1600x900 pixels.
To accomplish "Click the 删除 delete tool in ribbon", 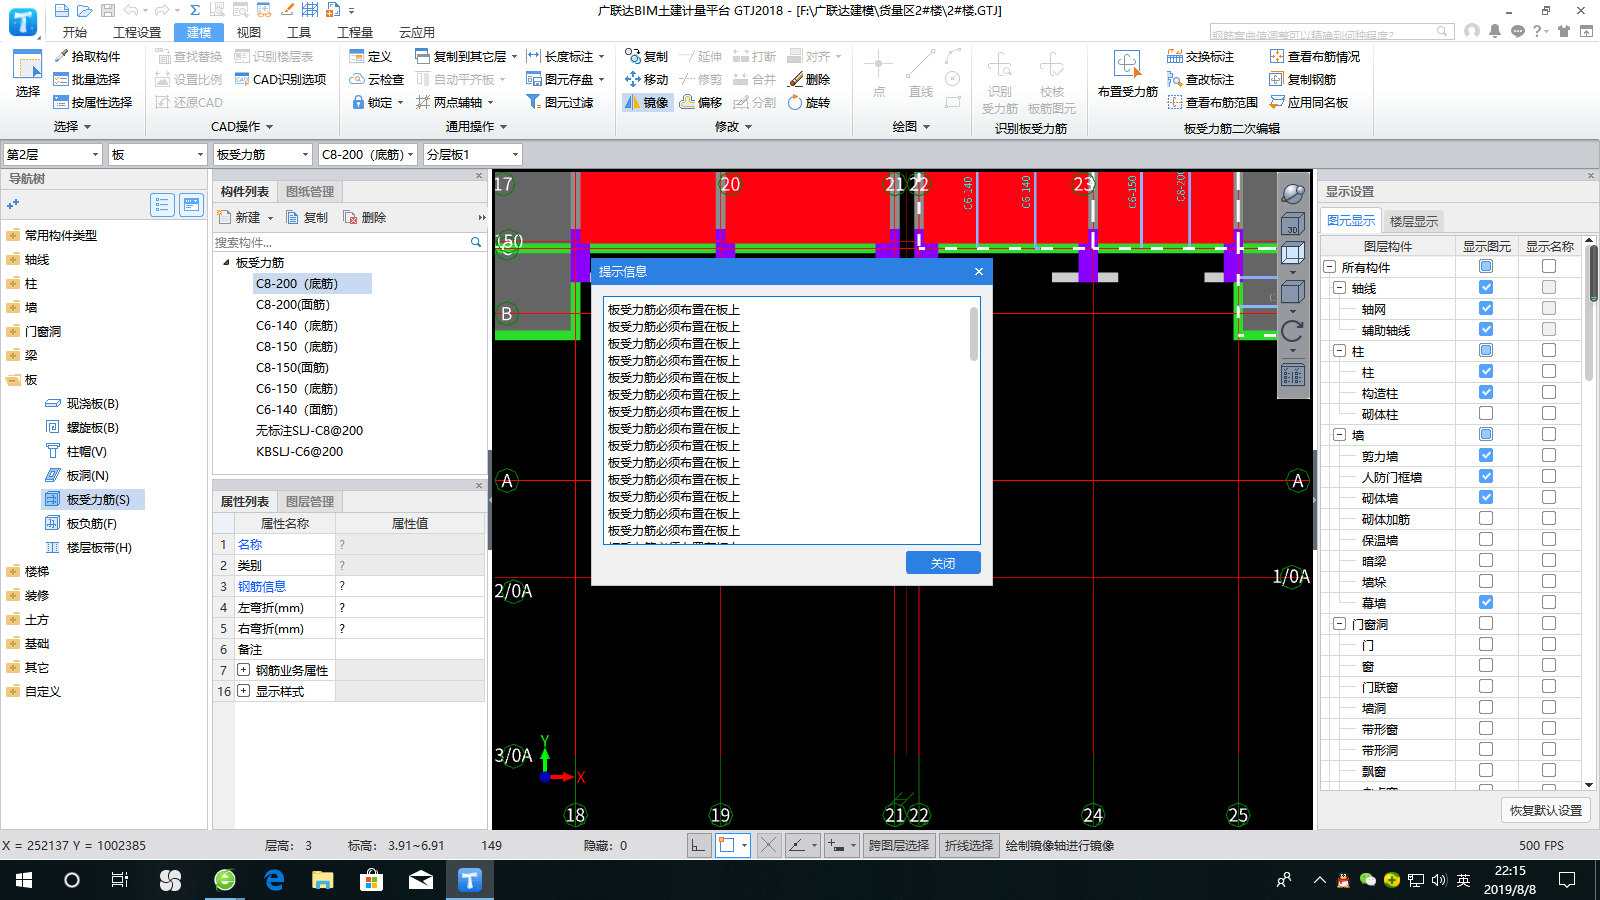I will pyautogui.click(x=809, y=79).
